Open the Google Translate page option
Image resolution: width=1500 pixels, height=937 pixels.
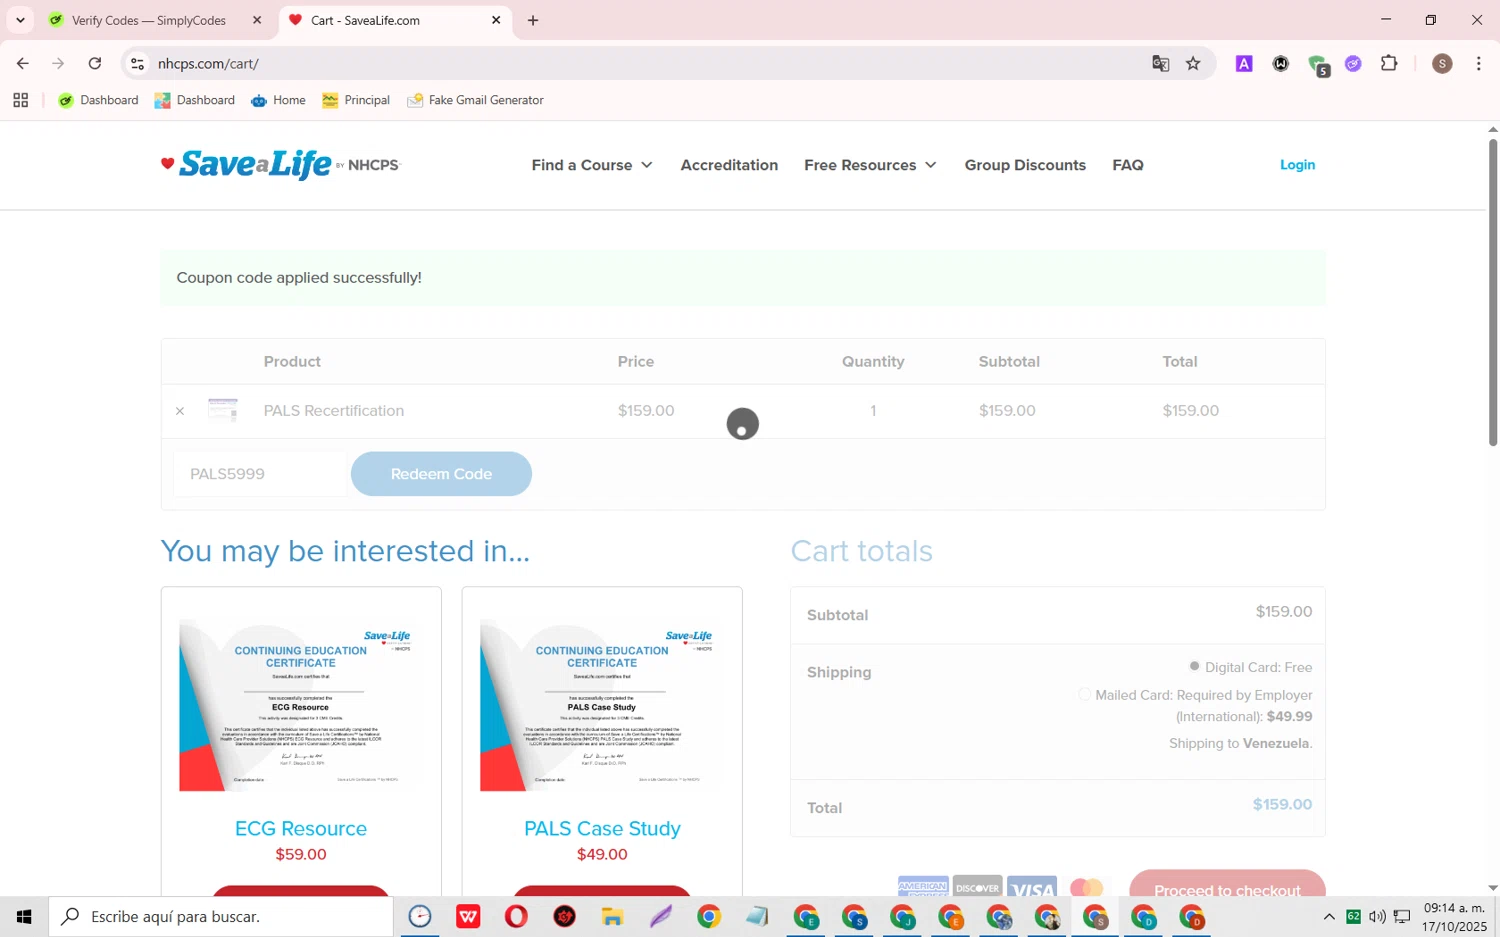(1160, 63)
